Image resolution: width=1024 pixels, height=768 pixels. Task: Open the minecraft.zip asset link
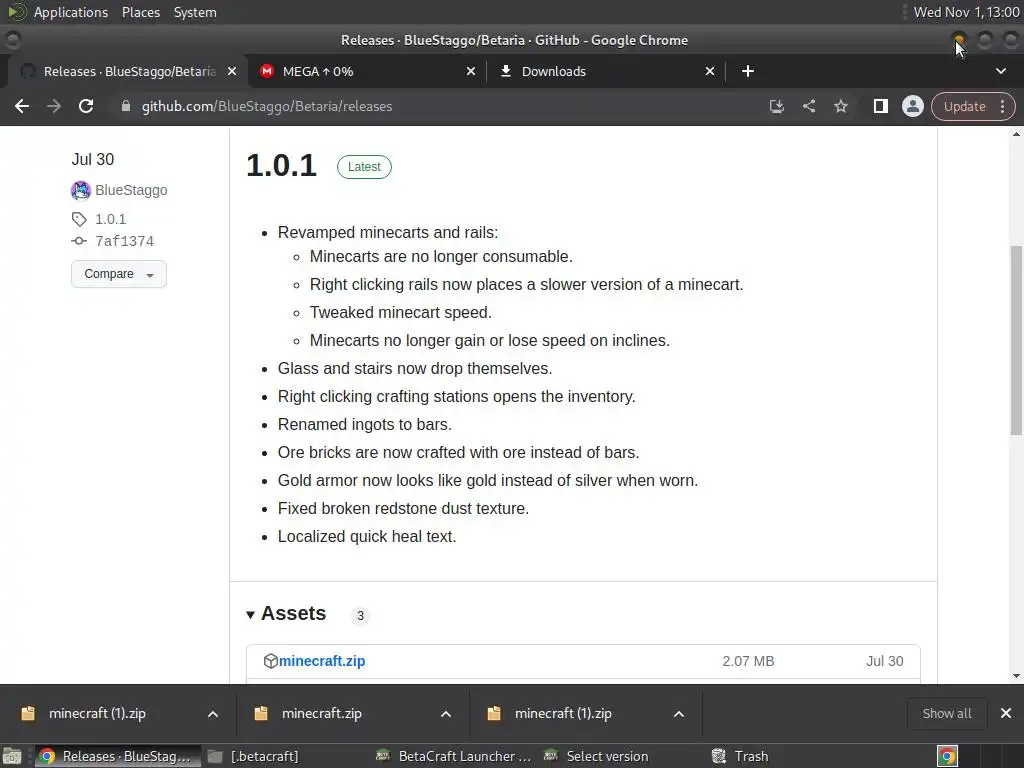[x=322, y=661]
